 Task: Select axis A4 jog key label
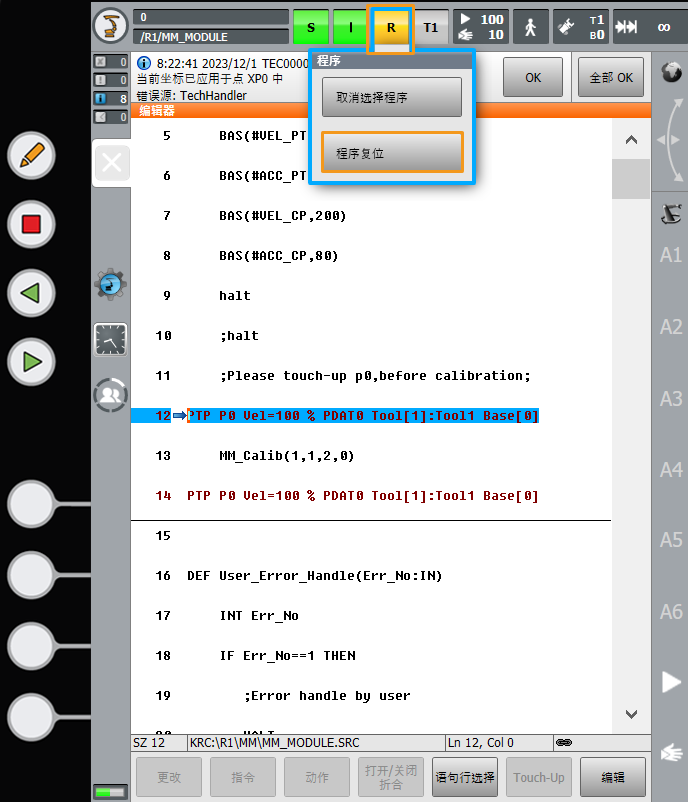(671, 470)
